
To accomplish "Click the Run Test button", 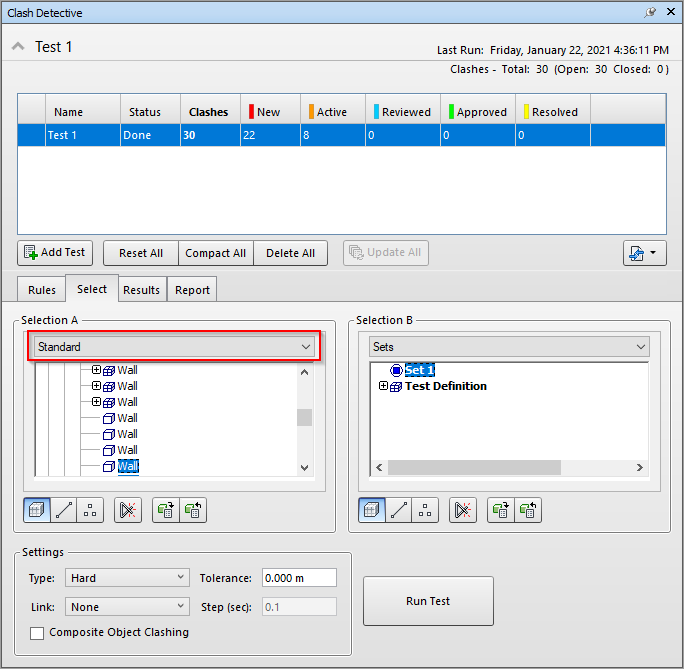I will [428, 601].
